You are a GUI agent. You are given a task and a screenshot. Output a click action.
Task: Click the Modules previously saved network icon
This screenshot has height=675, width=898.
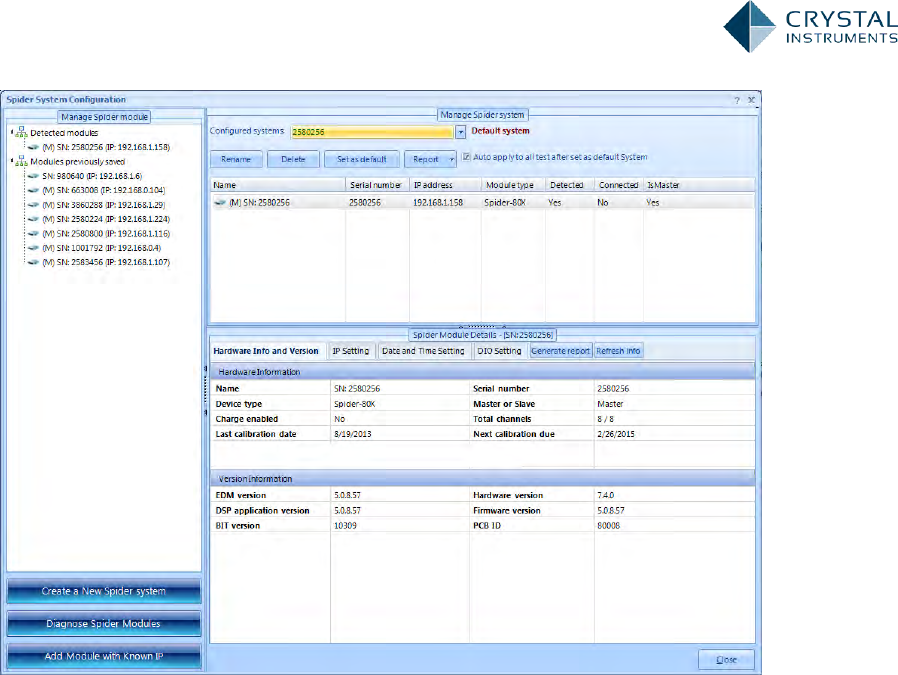21,161
